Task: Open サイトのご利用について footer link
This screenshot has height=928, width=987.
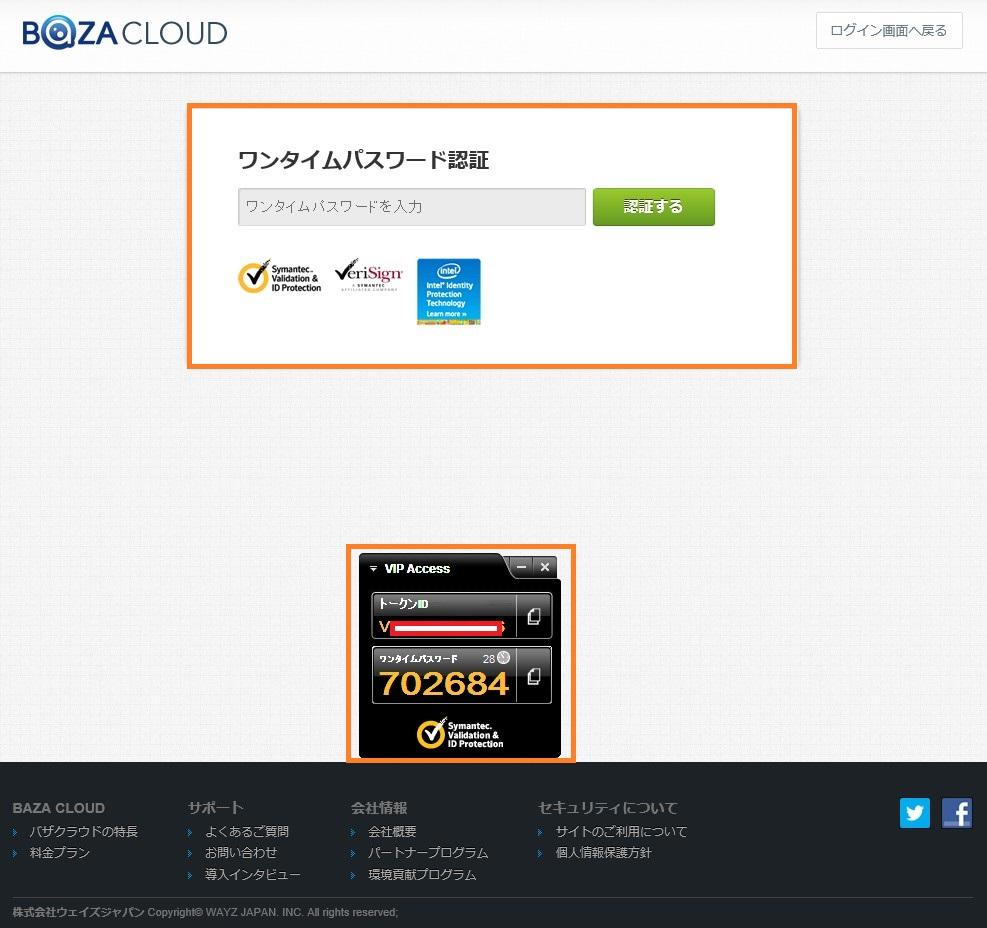Action: pyautogui.click(x=621, y=831)
